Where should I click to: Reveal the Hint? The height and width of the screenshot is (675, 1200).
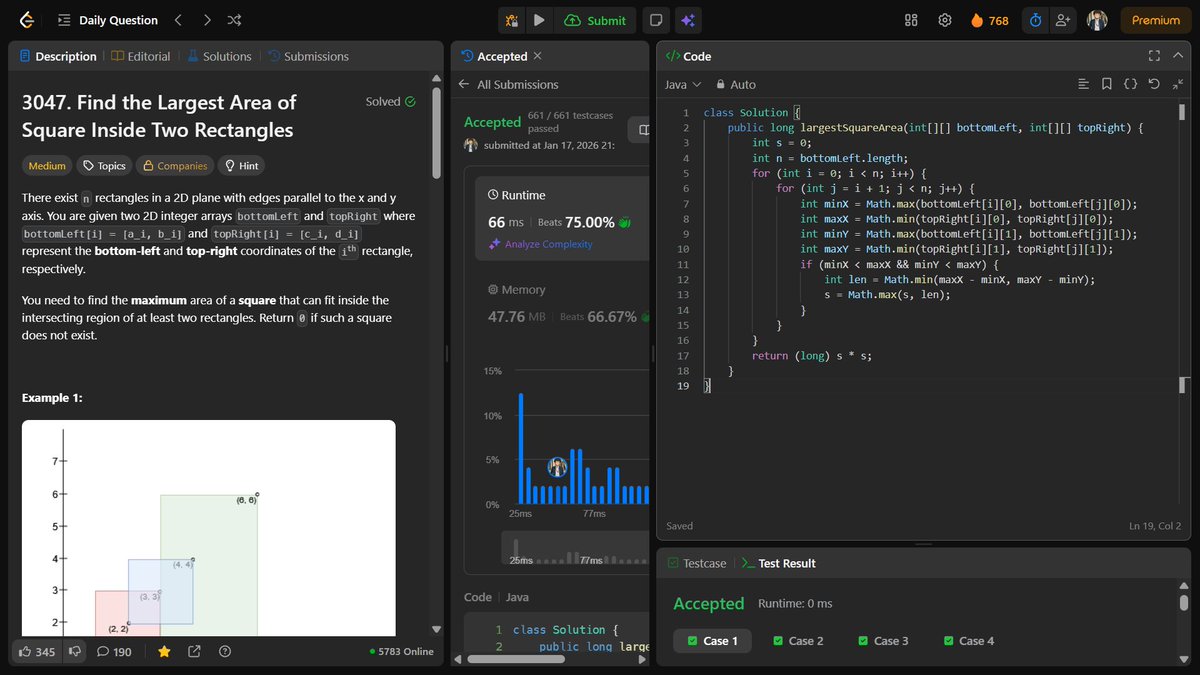tap(241, 166)
